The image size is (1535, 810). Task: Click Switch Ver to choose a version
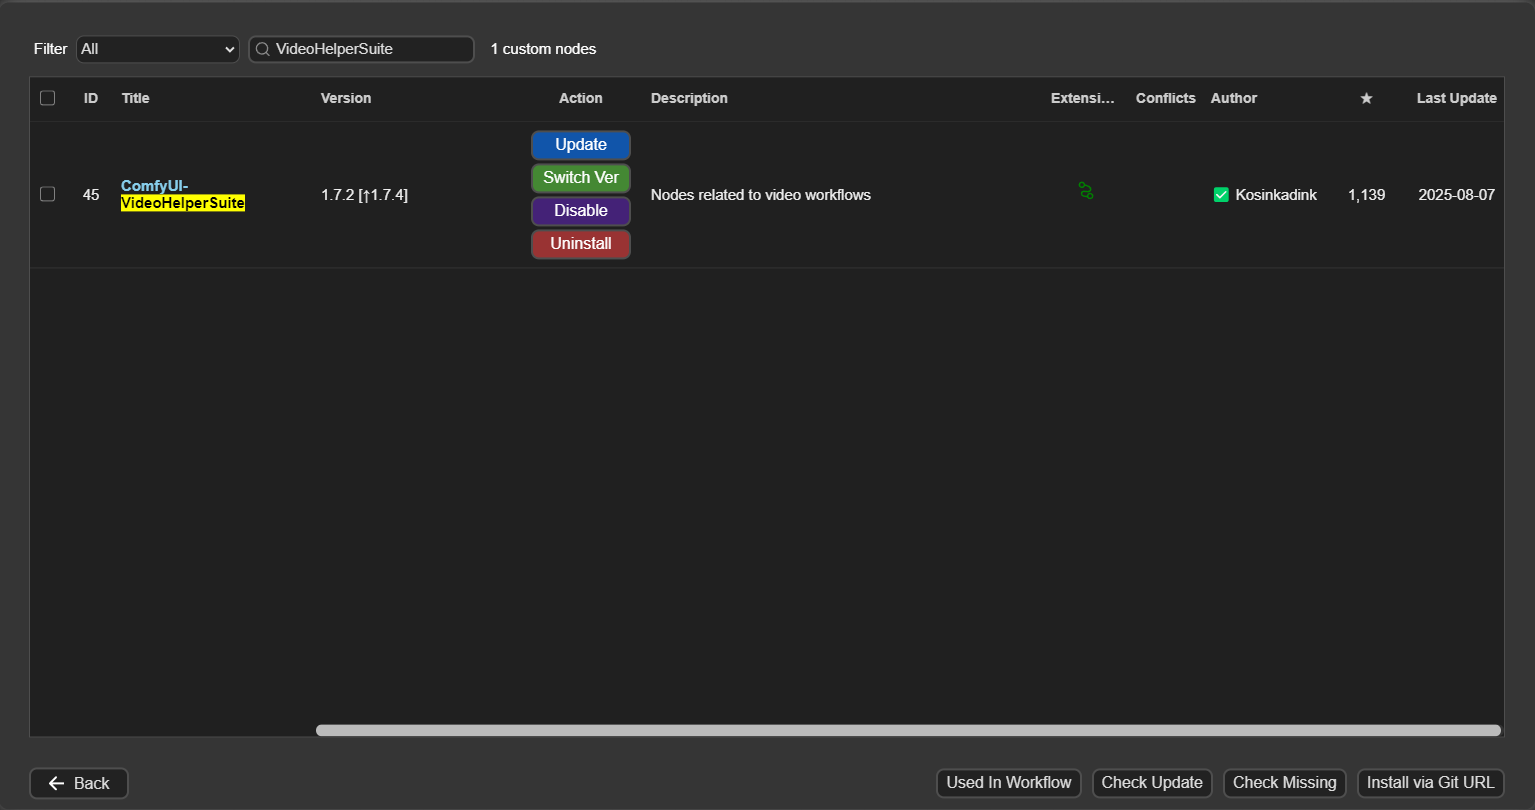pyautogui.click(x=580, y=178)
